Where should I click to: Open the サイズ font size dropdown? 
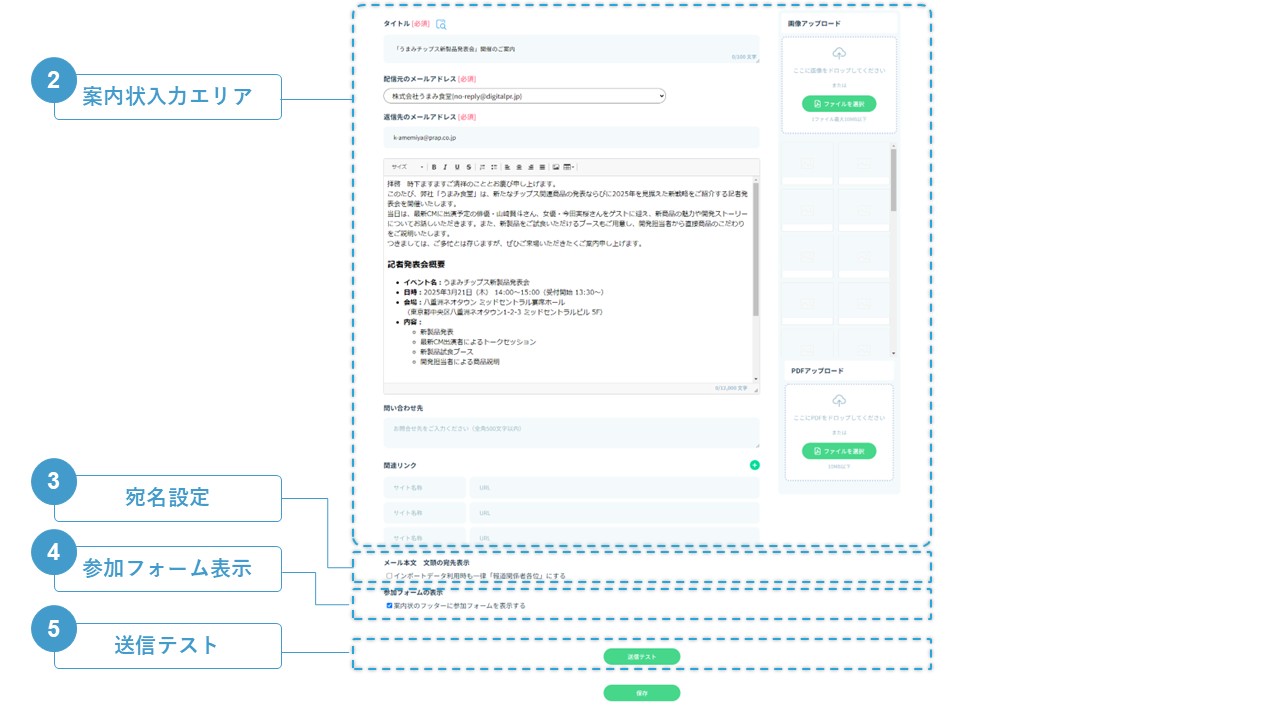407,167
